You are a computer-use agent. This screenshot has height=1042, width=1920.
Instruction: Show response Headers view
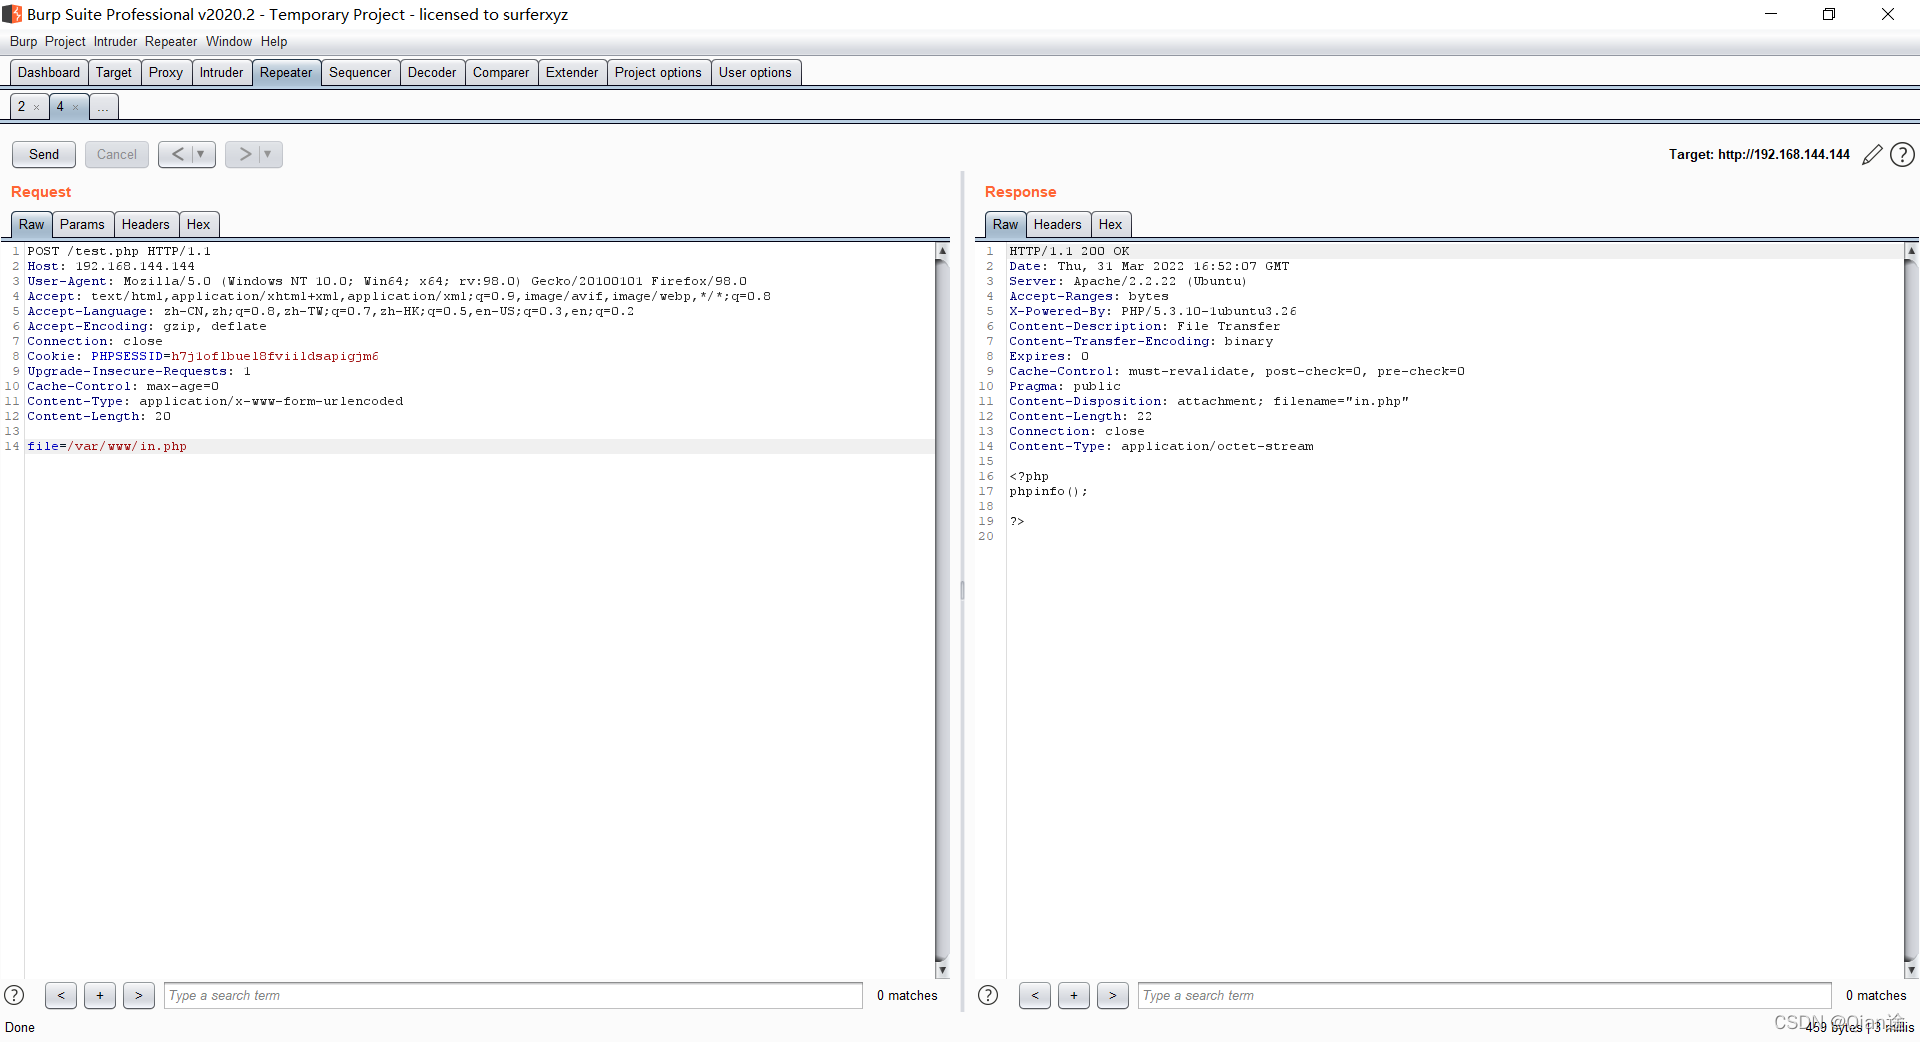(1058, 224)
